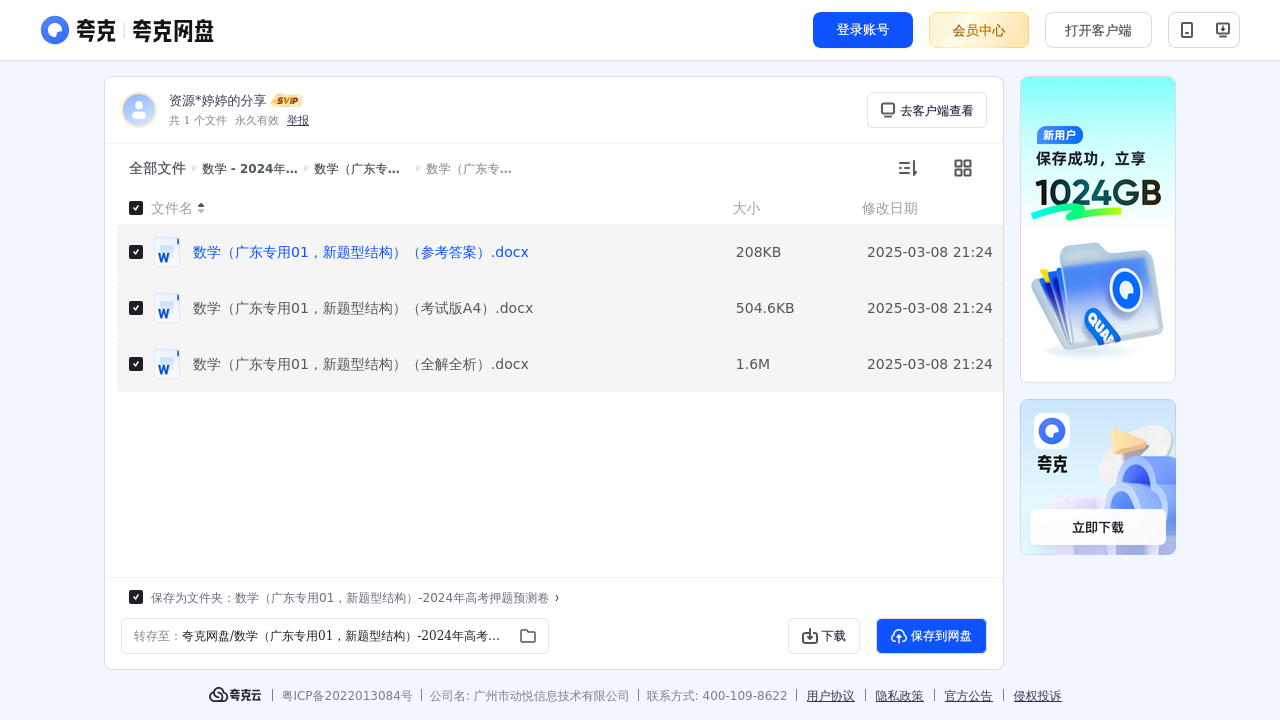Open the 用户协议 link
1280x720 pixels.
click(831, 696)
